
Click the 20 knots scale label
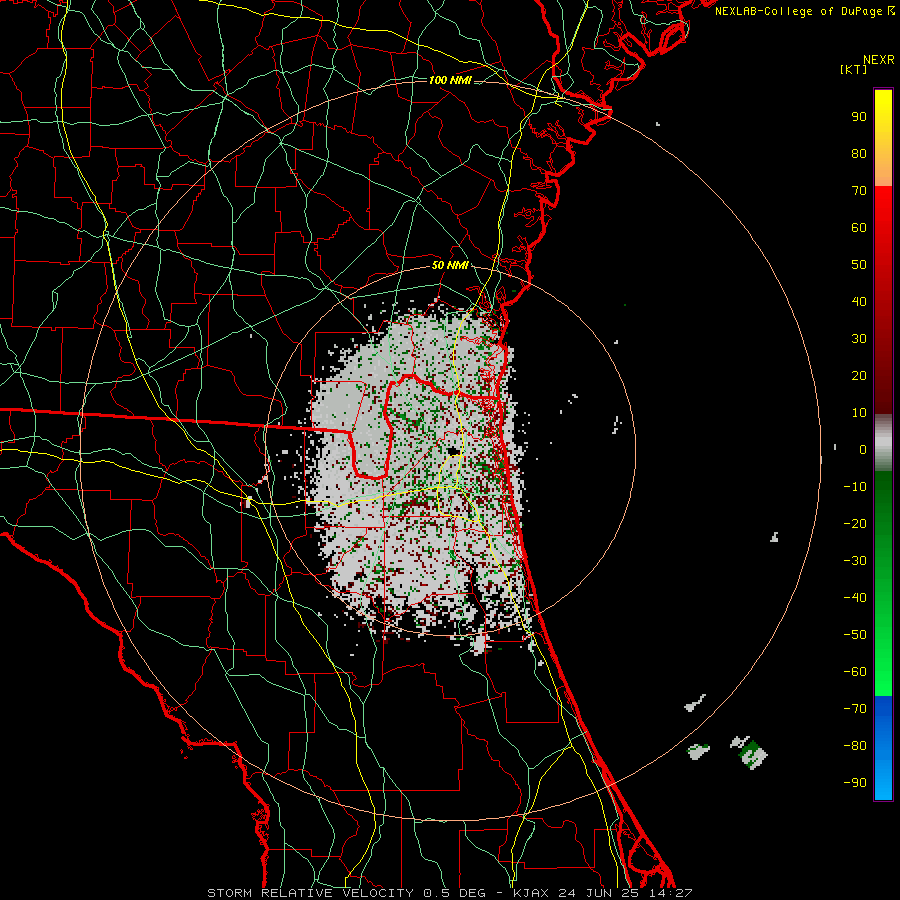point(859,375)
